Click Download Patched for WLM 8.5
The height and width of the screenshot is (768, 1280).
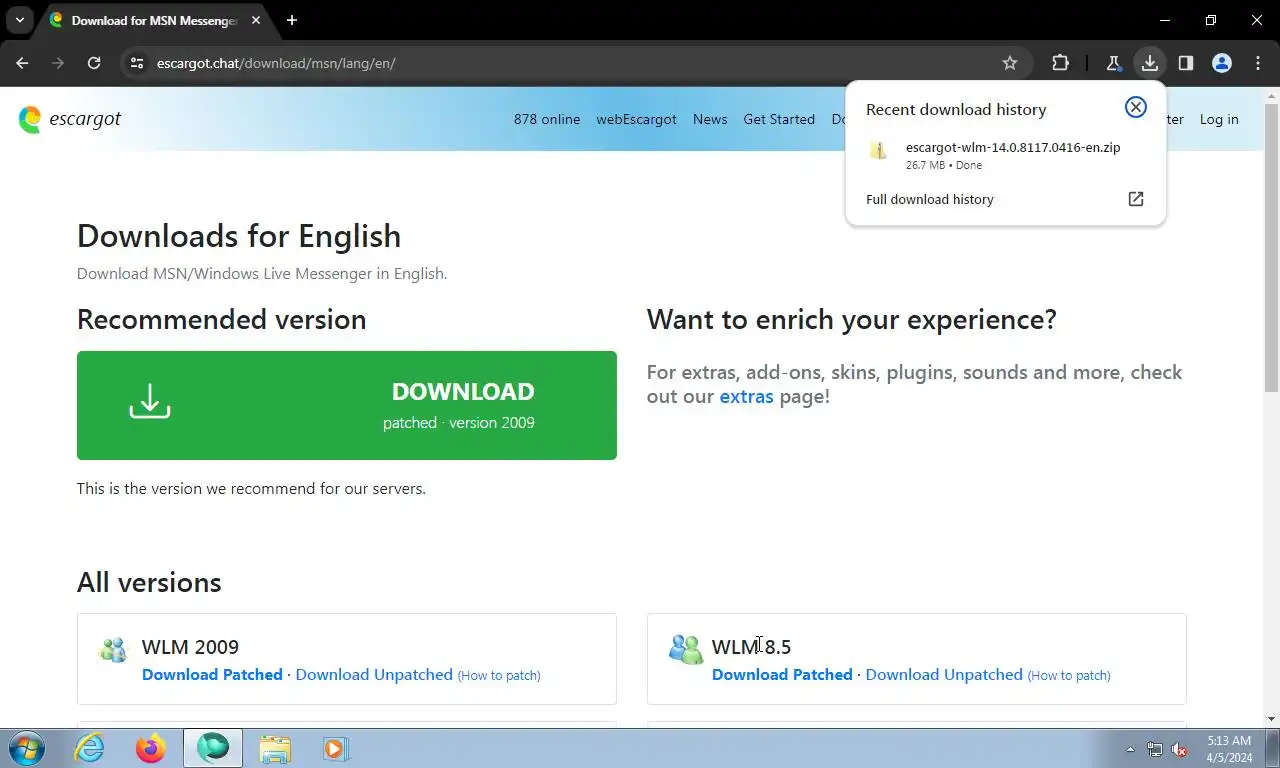point(782,675)
